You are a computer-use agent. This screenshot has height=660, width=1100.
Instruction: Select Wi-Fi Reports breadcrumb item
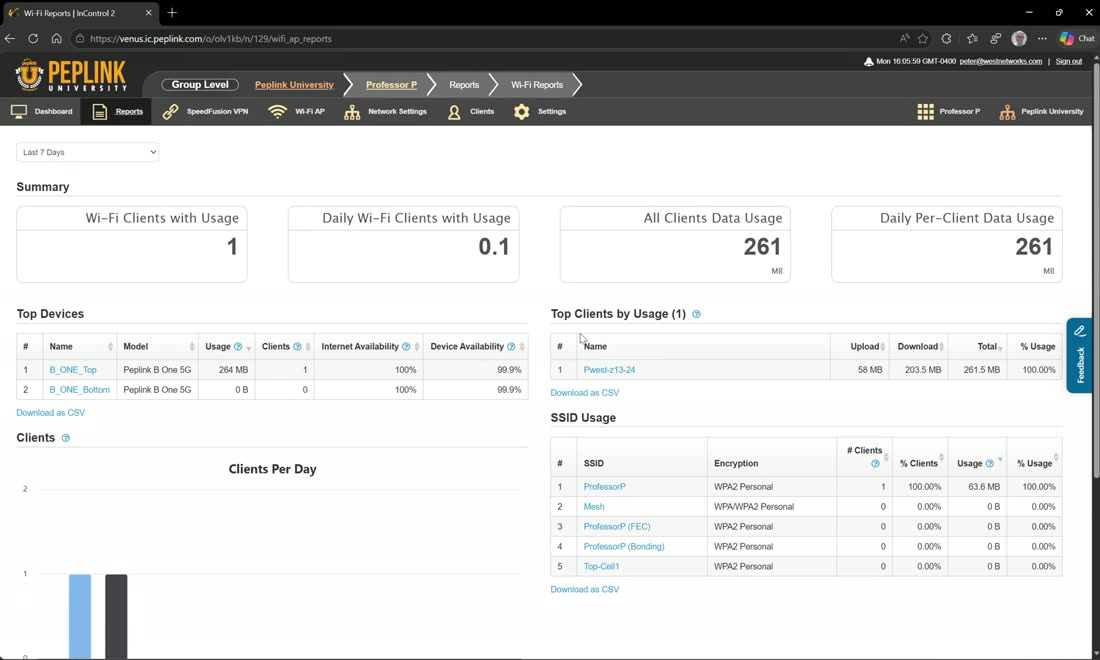coord(537,85)
